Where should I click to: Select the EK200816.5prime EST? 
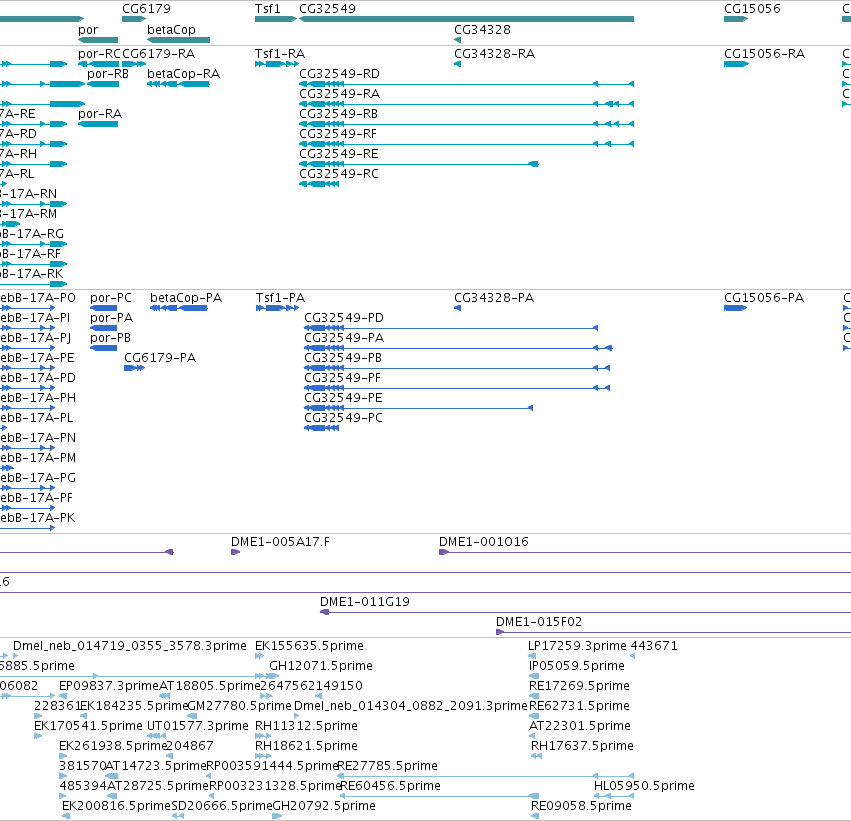coord(116,807)
